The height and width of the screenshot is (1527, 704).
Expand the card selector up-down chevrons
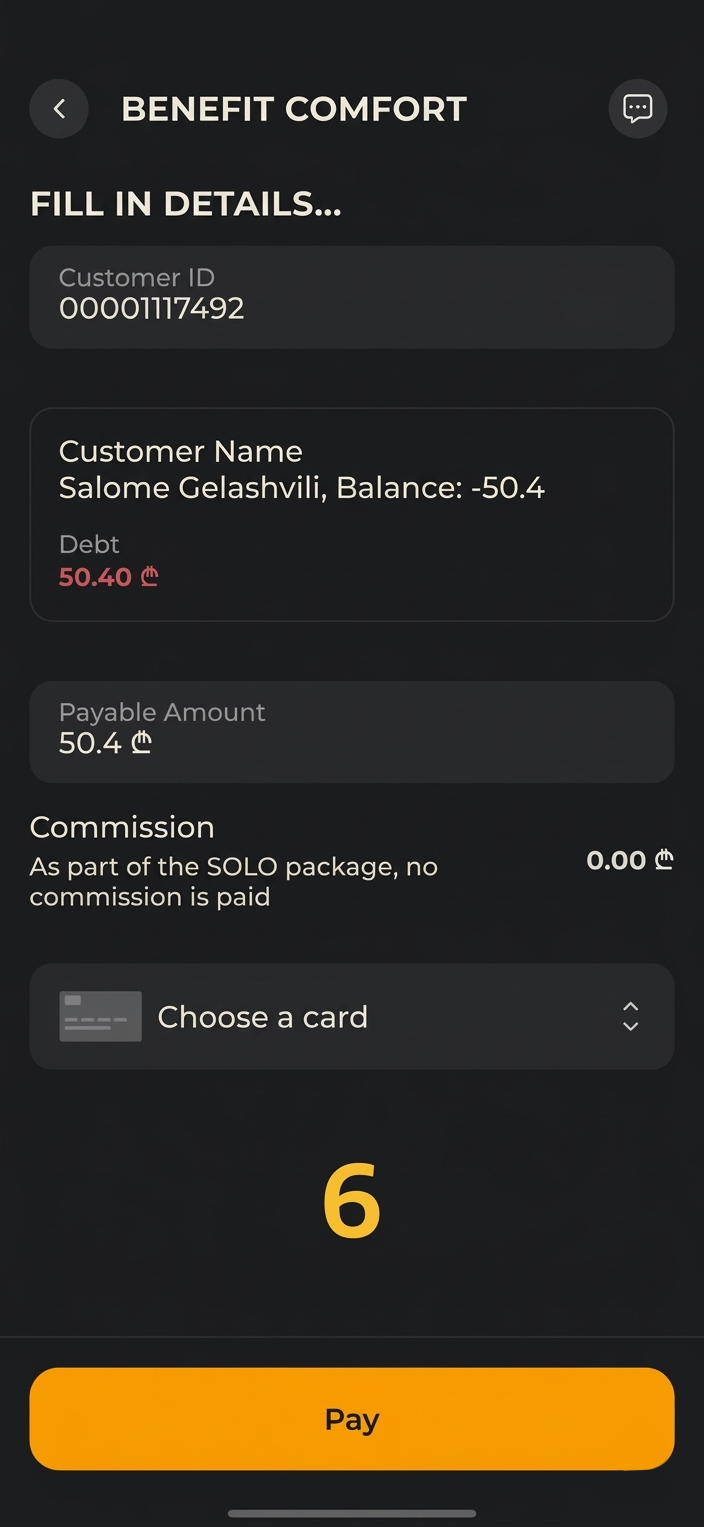click(630, 1016)
